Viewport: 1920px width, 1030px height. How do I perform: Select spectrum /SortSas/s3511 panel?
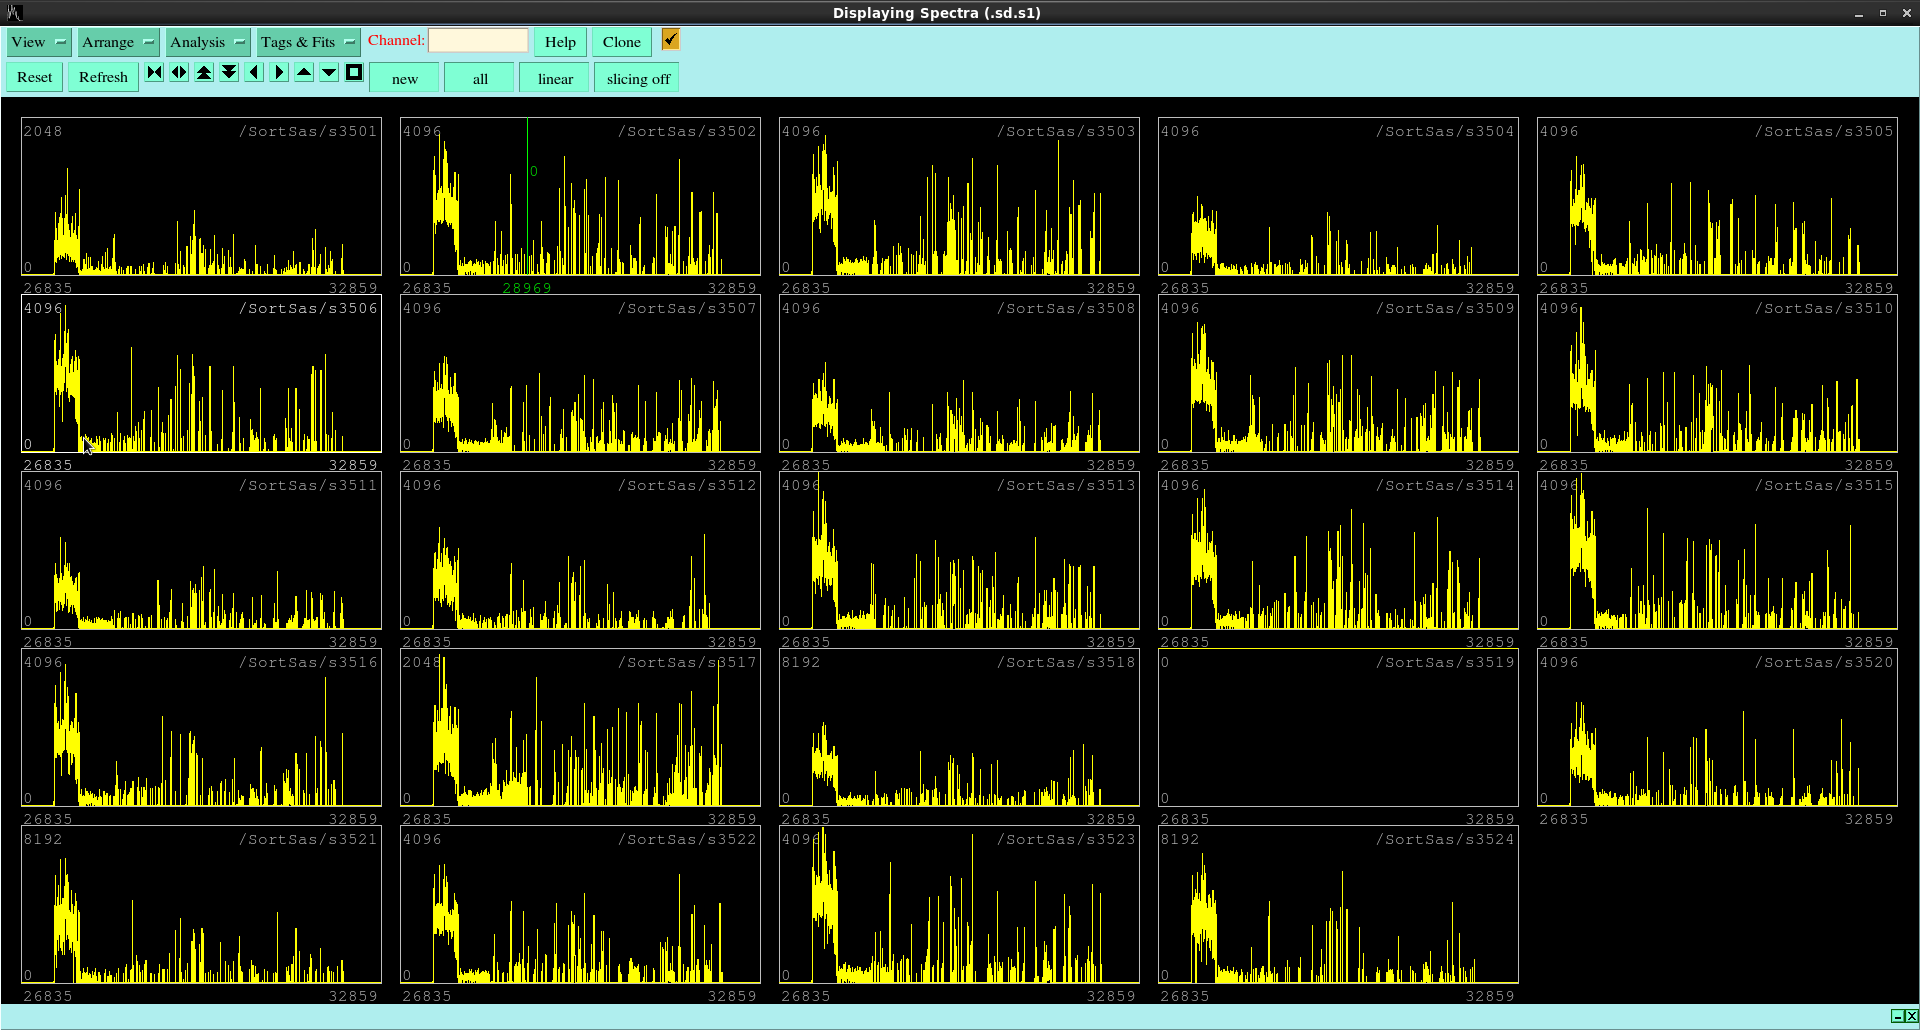201,551
